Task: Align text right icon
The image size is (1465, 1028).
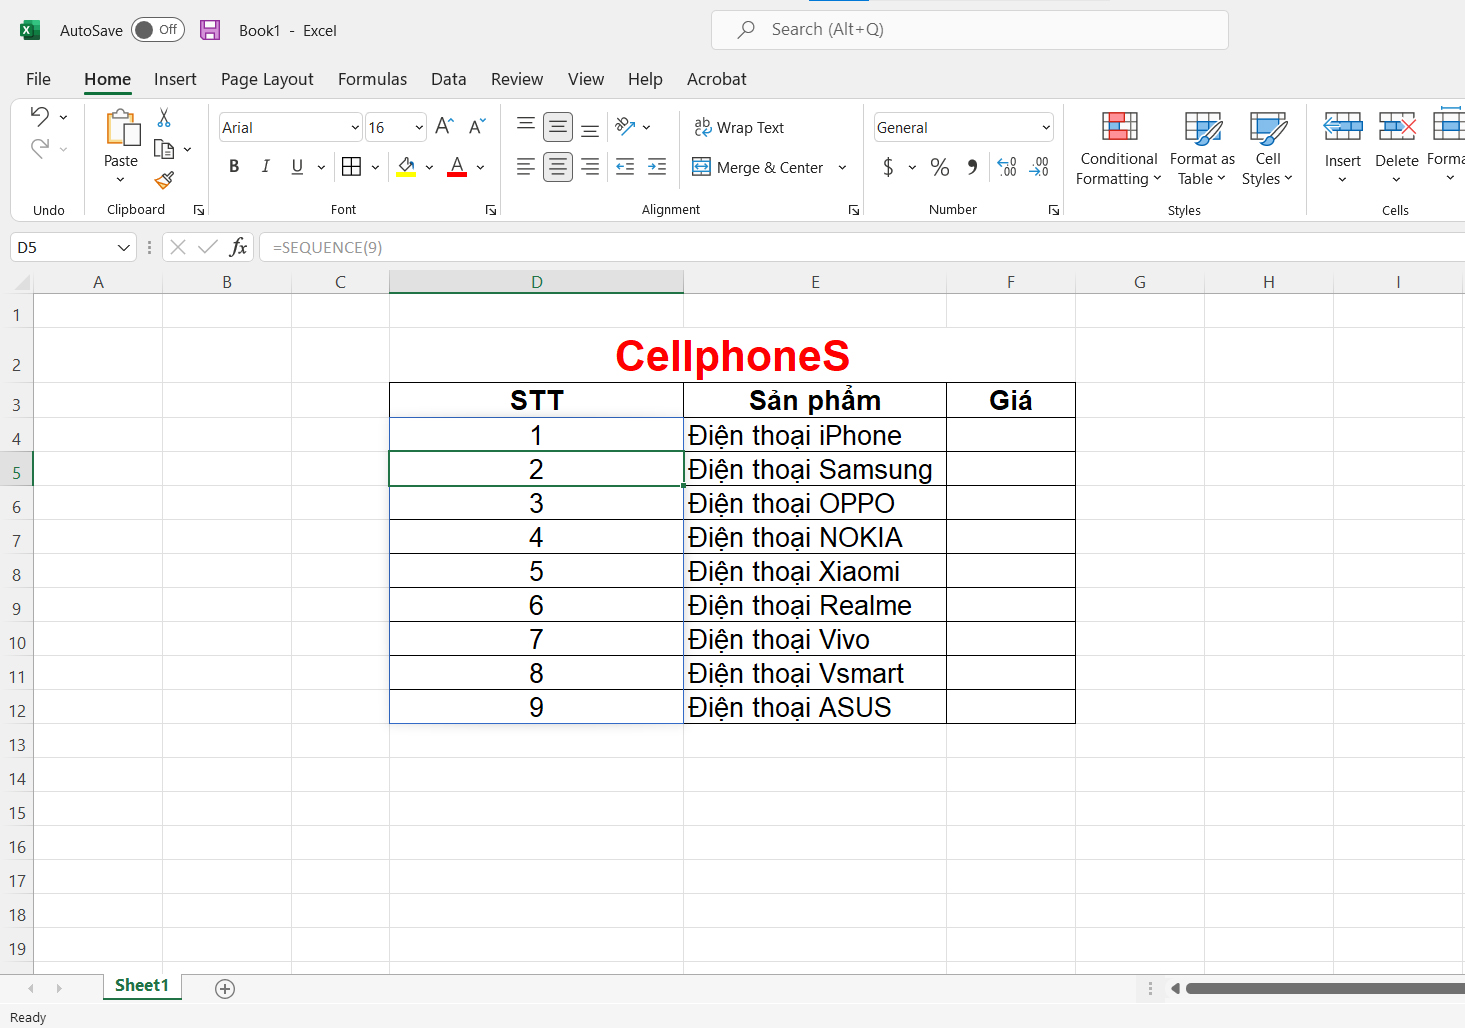Action: 590,167
